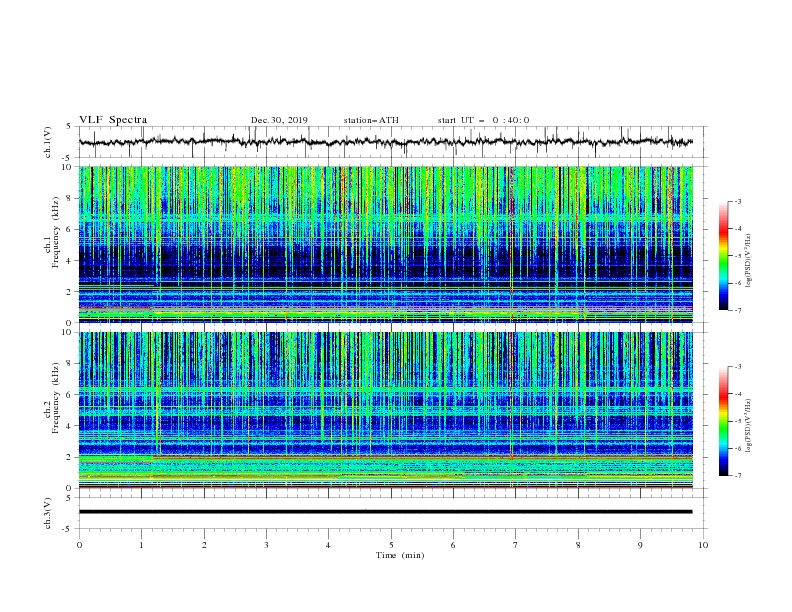Click the "-6" tick of ch.2 color bar
This screenshot has width=792, height=612.
737,448
